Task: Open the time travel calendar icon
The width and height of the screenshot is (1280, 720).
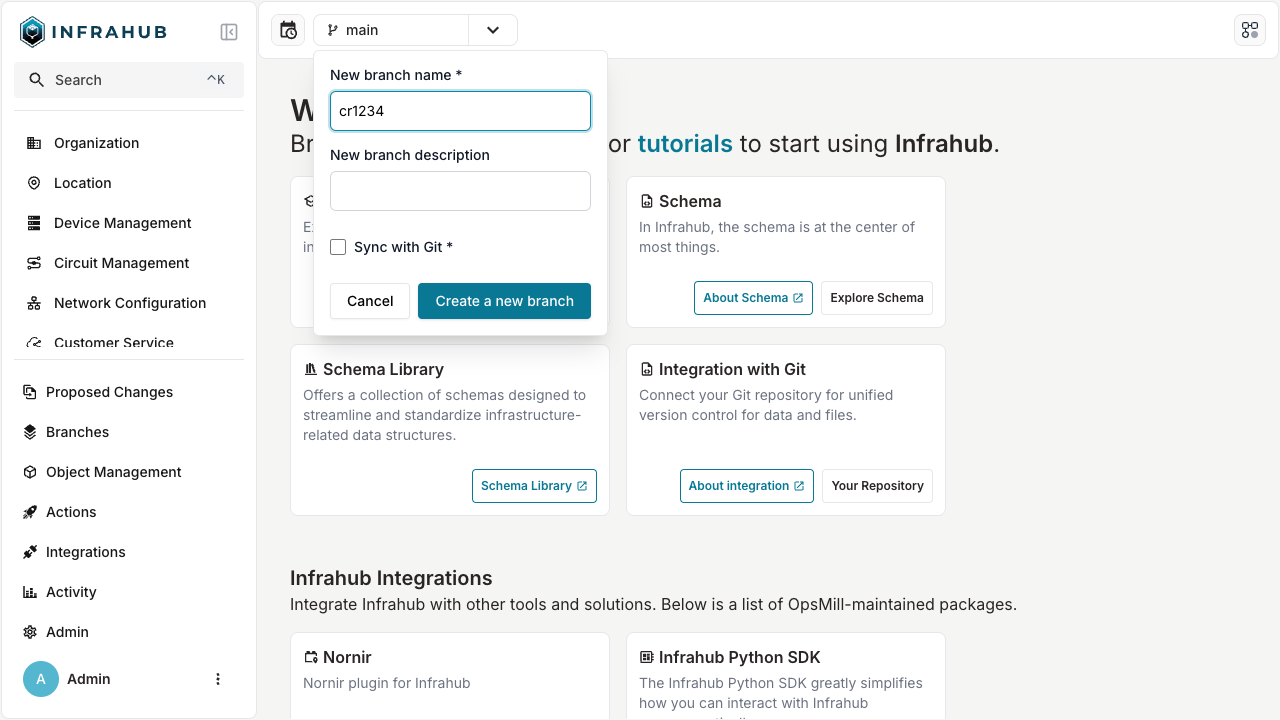Action: [288, 30]
